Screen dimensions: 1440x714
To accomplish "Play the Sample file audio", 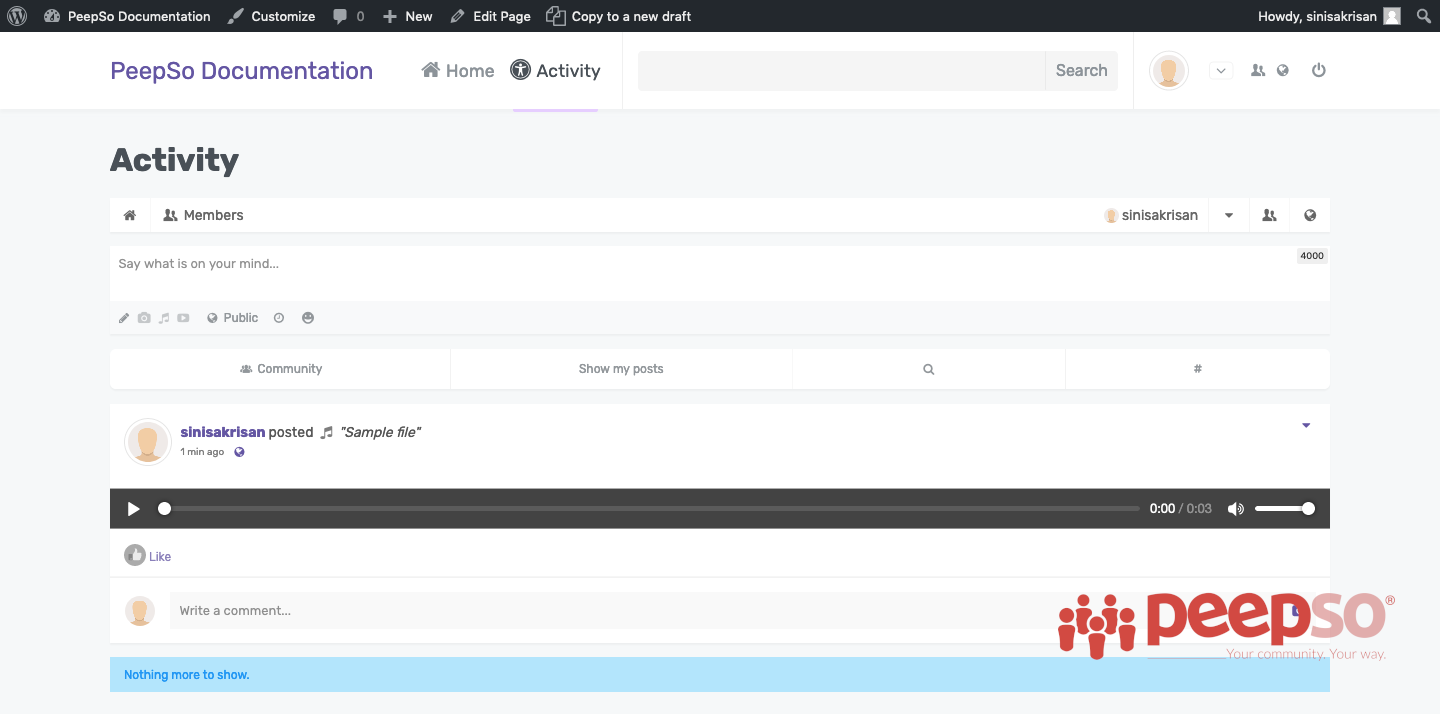I will [133, 509].
